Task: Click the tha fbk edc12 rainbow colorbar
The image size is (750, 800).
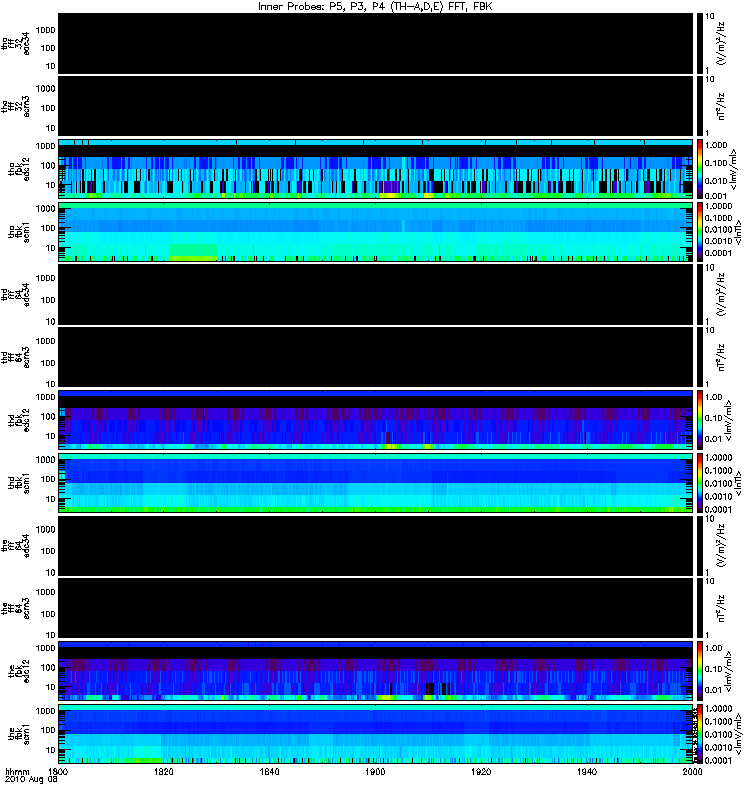Action: (x=700, y=169)
